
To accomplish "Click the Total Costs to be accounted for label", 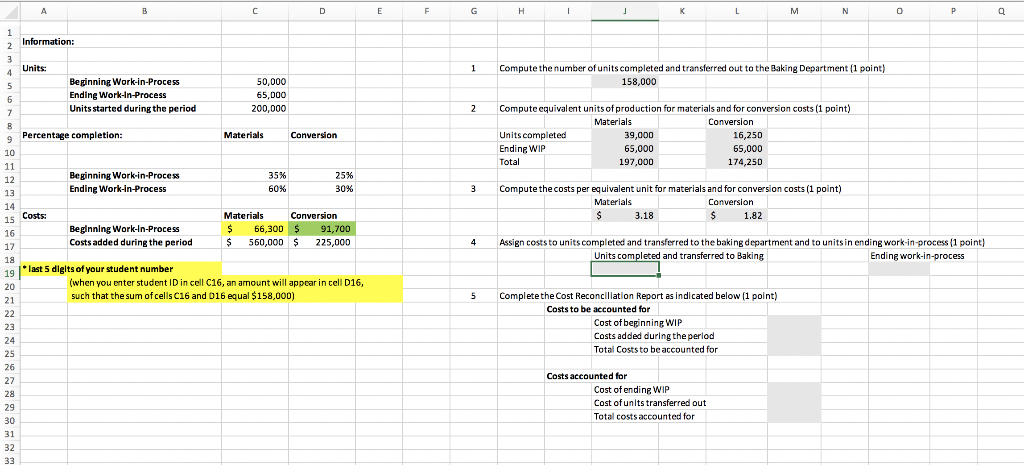I will tap(656, 349).
